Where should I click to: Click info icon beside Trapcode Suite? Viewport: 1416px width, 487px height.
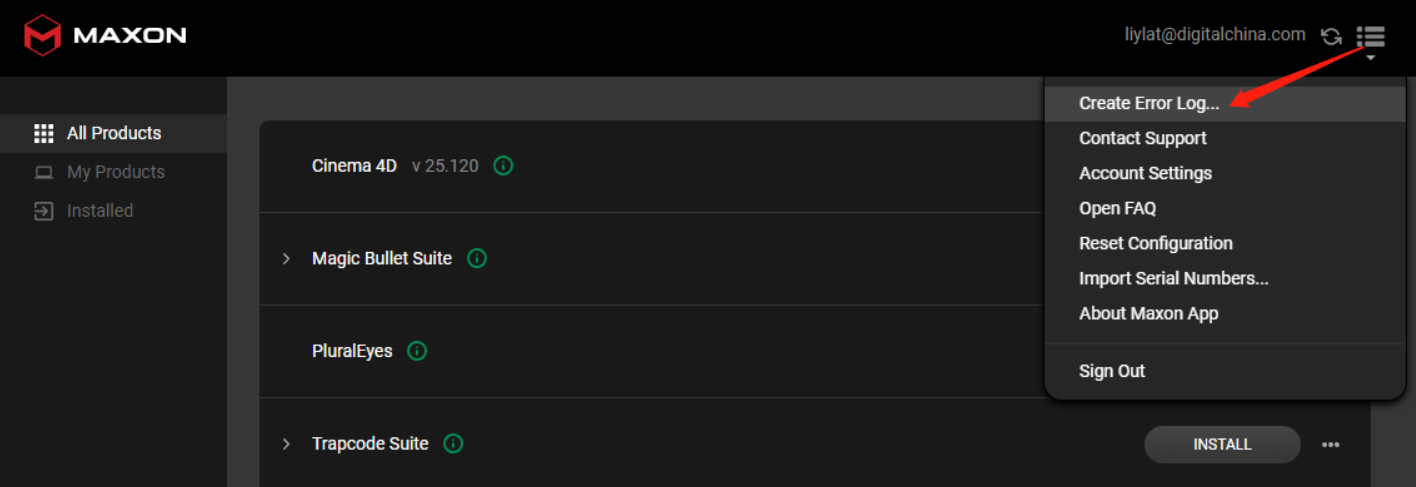click(x=454, y=444)
